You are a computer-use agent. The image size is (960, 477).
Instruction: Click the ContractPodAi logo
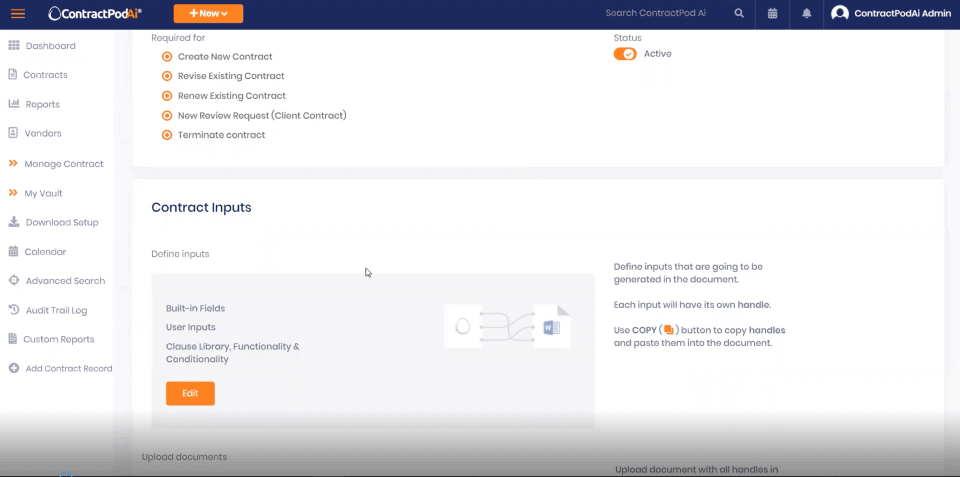tap(95, 13)
